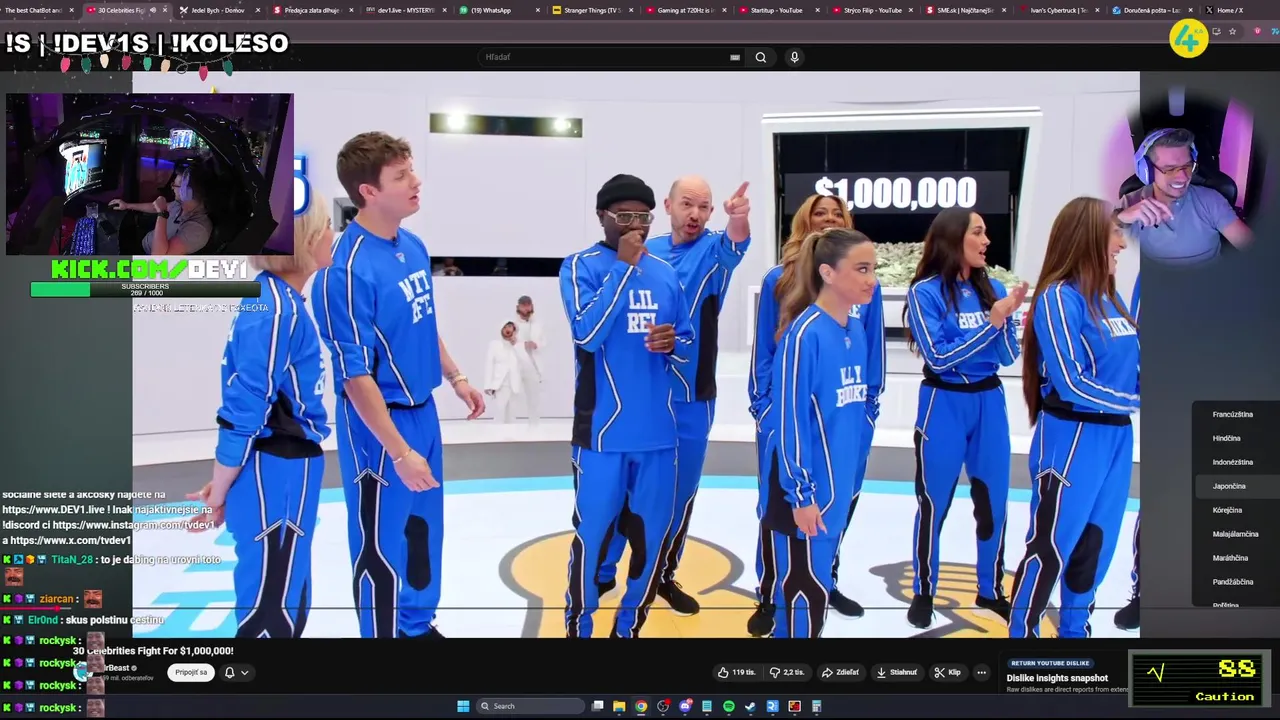1280x720 pixels.
Task: Activate voice search microphone icon
Action: pos(794,57)
